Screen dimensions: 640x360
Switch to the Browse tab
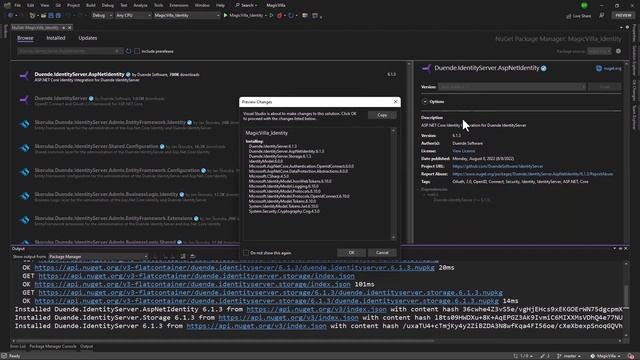pos(25,38)
